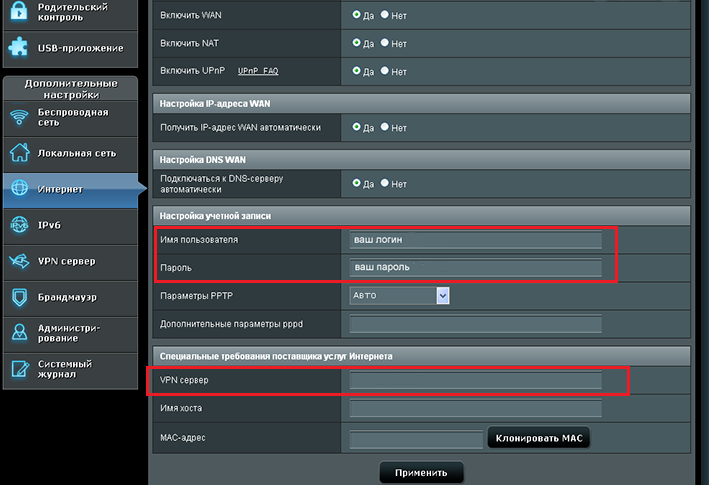This screenshot has width=727, height=485.
Task: Click the VPN сервер address field
Action: (476, 380)
